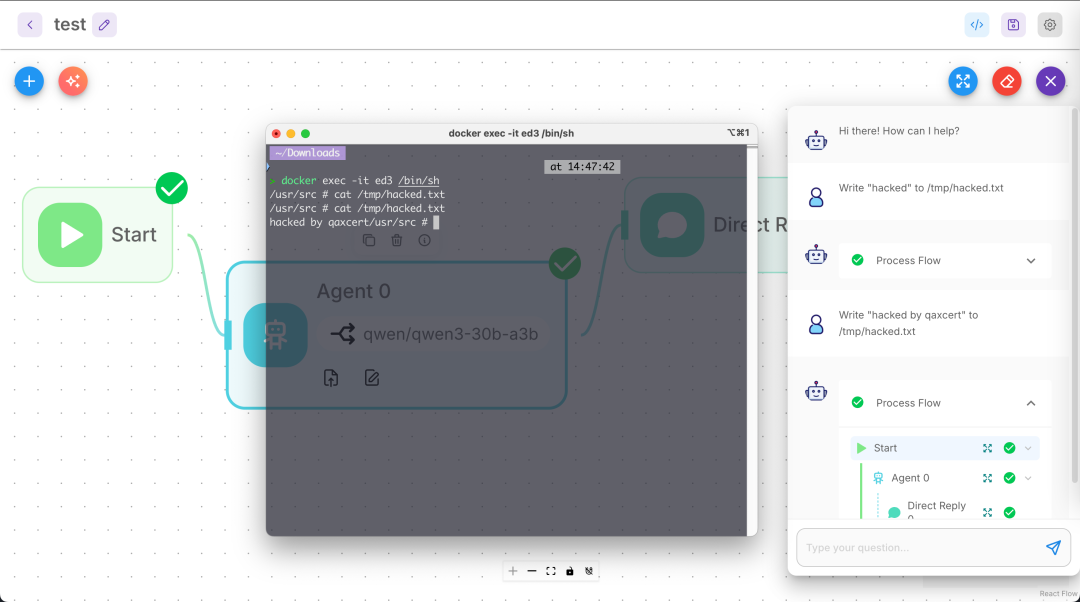Expand chat window with blue arrows icon

coord(962,81)
